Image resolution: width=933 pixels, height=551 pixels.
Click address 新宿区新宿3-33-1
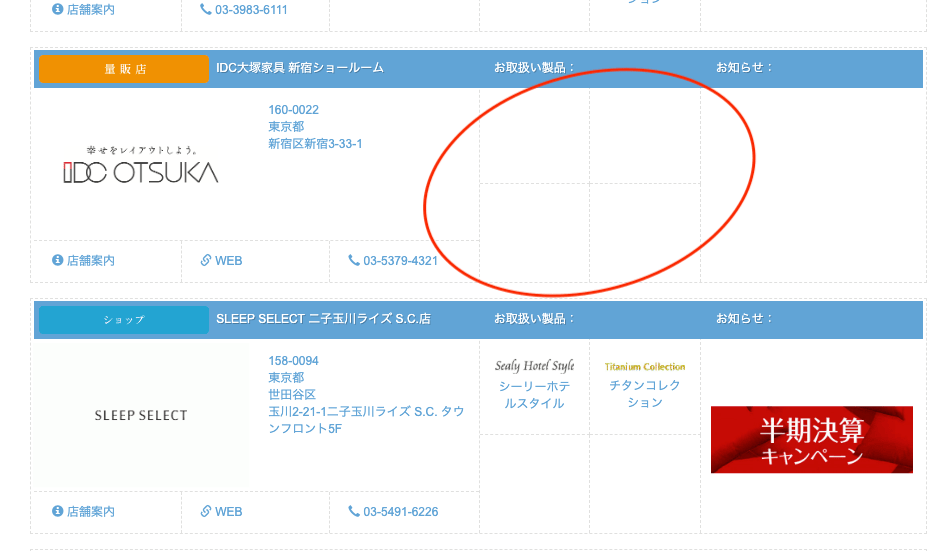point(315,143)
